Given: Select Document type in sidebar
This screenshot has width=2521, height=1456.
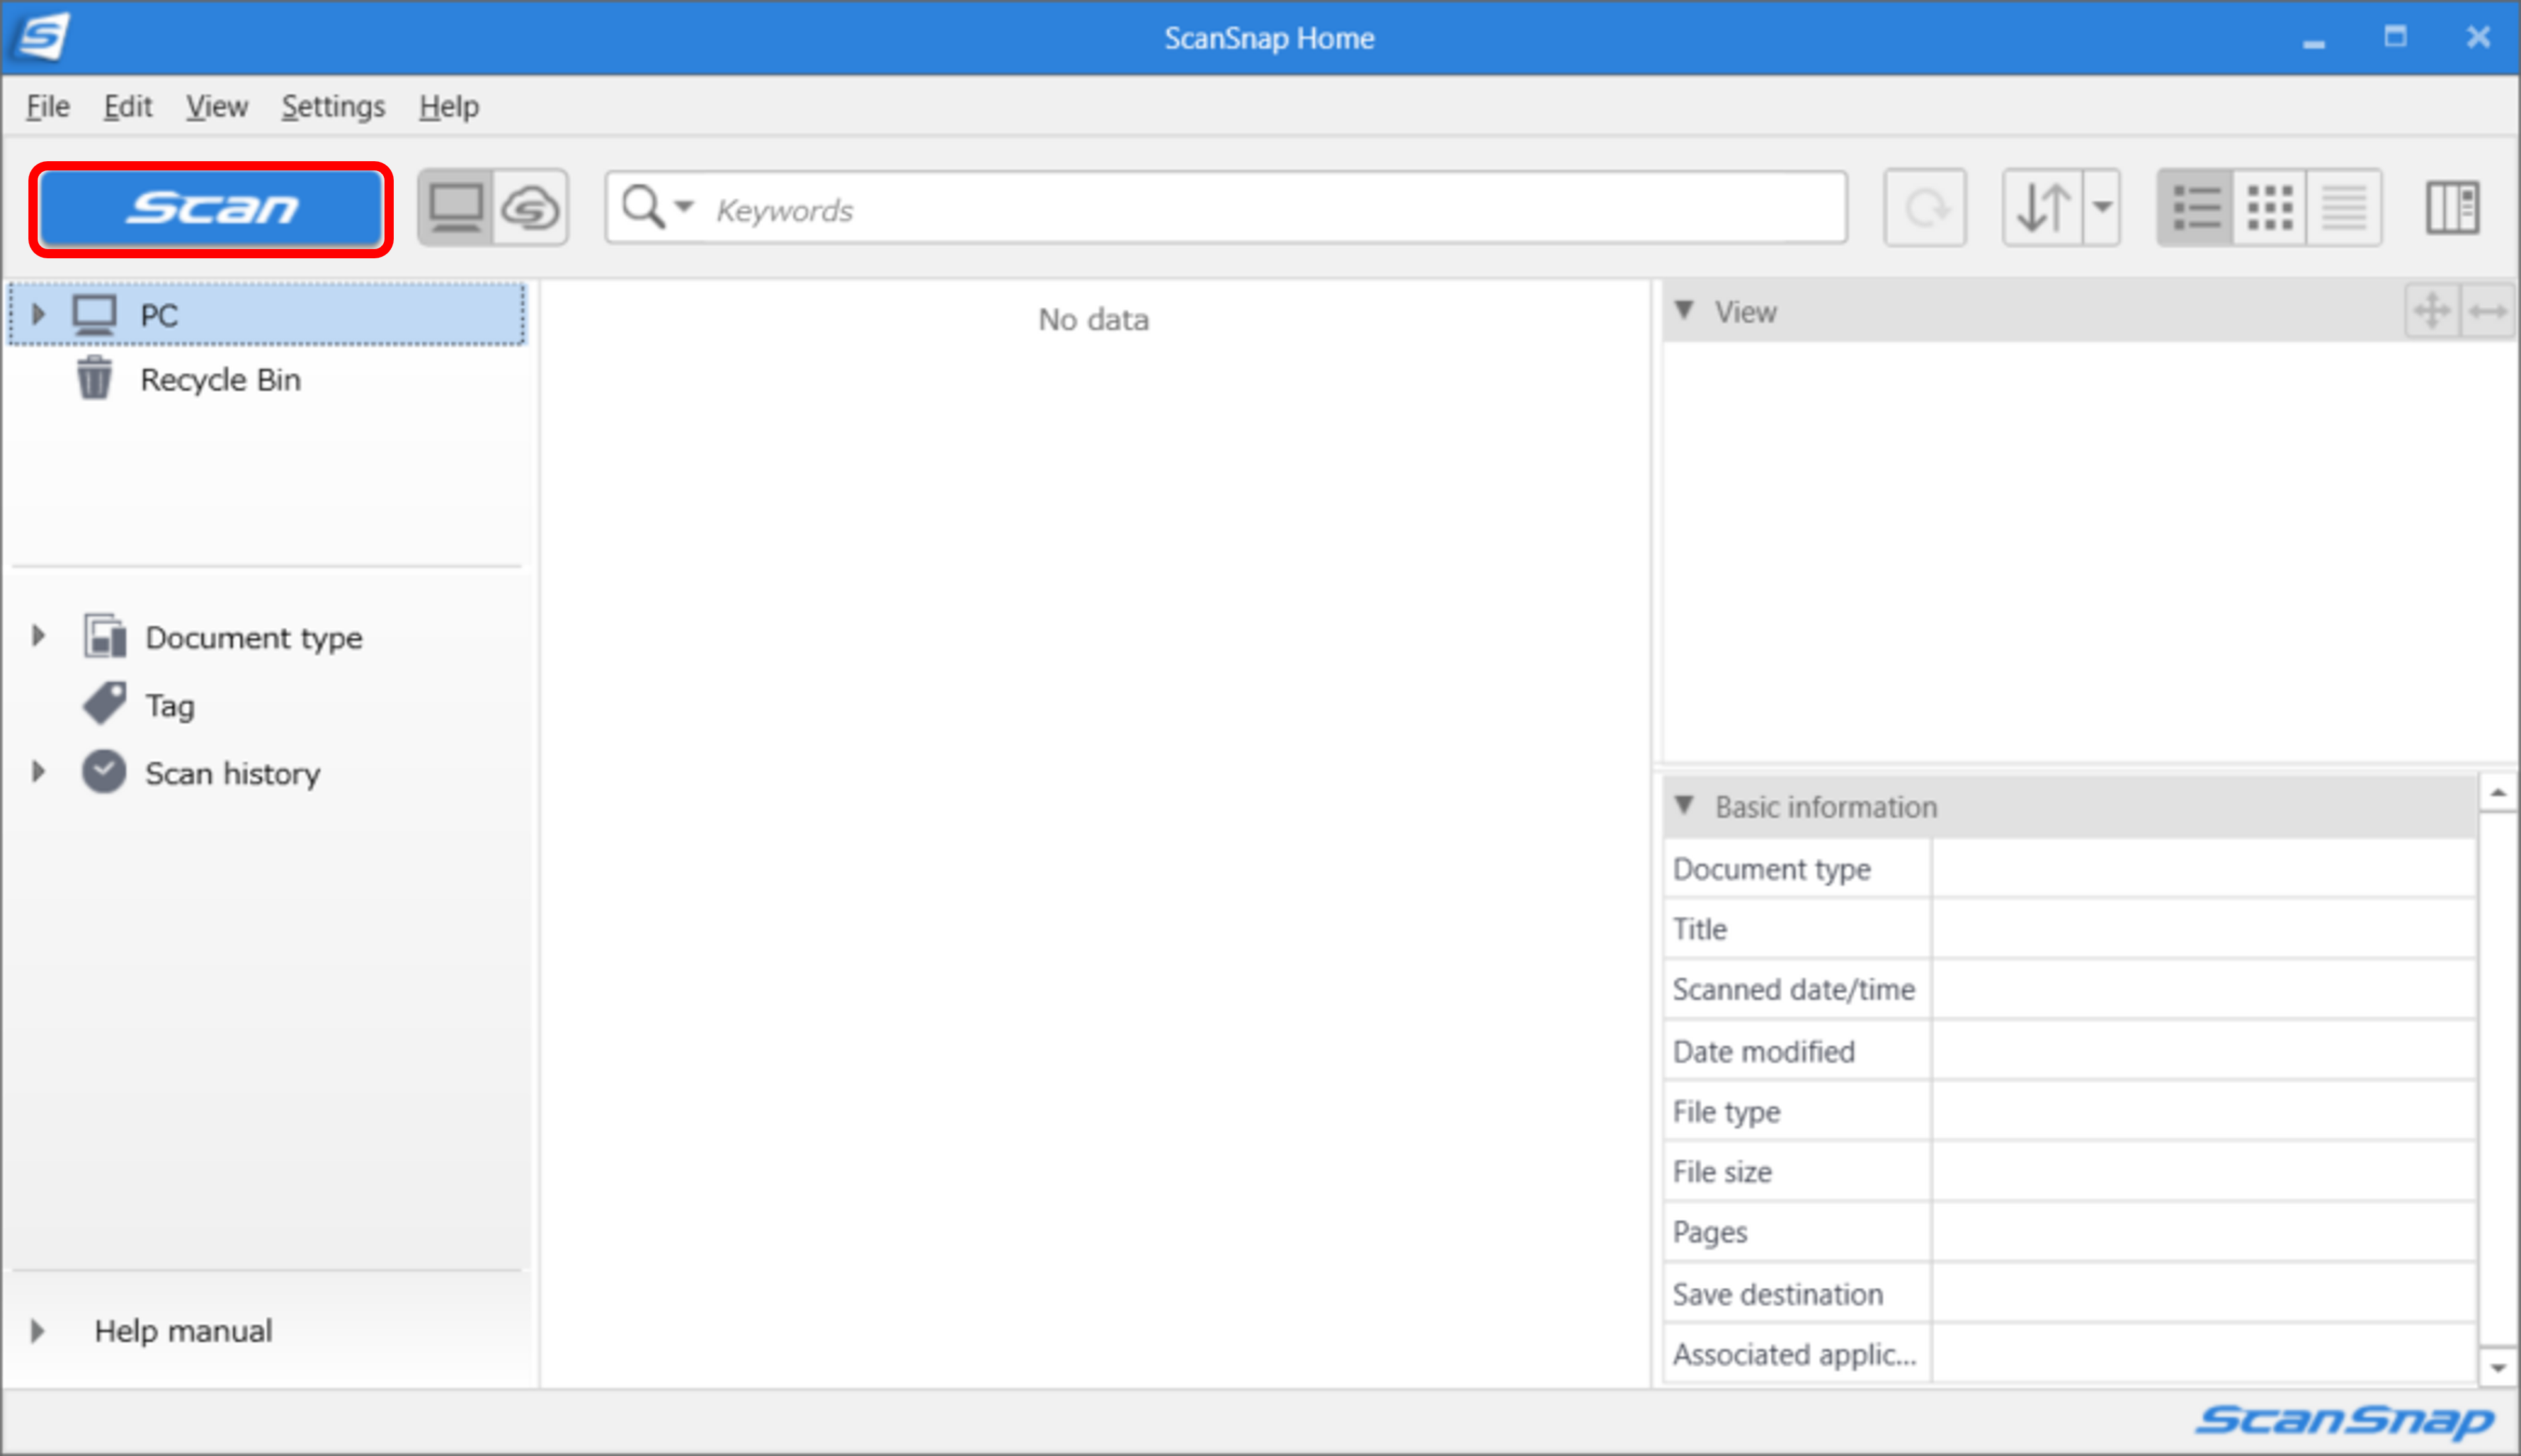Looking at the screenshot, I should [x=254, y=638].
